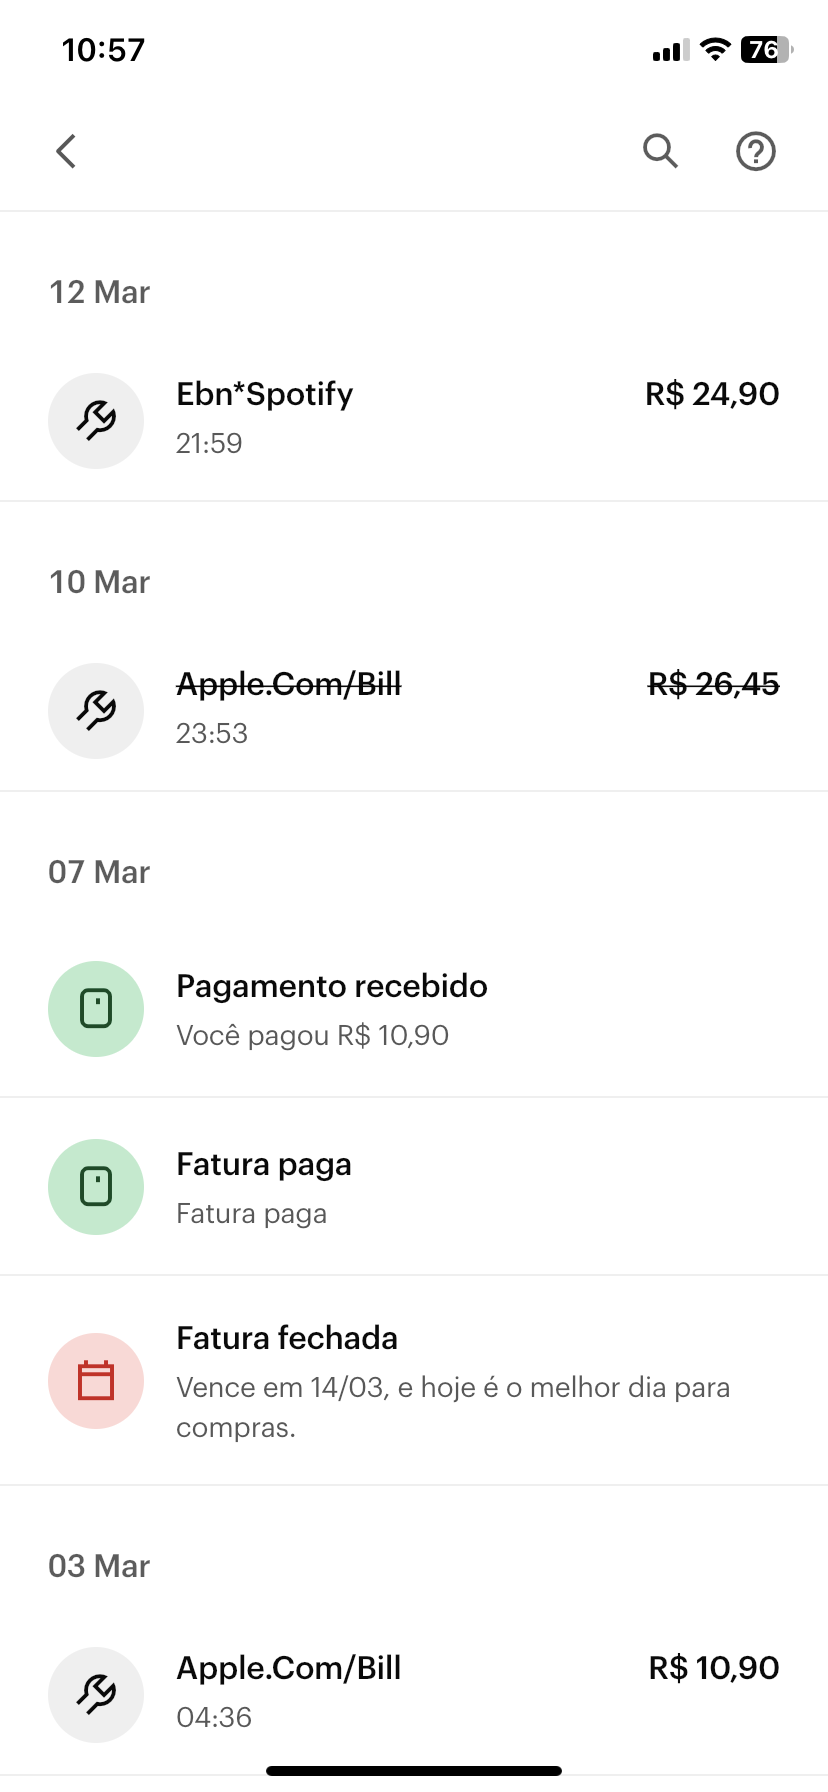Open the Fatura paga entry title
Viewport: 828px width, 1792px height.
[264, 1164]
